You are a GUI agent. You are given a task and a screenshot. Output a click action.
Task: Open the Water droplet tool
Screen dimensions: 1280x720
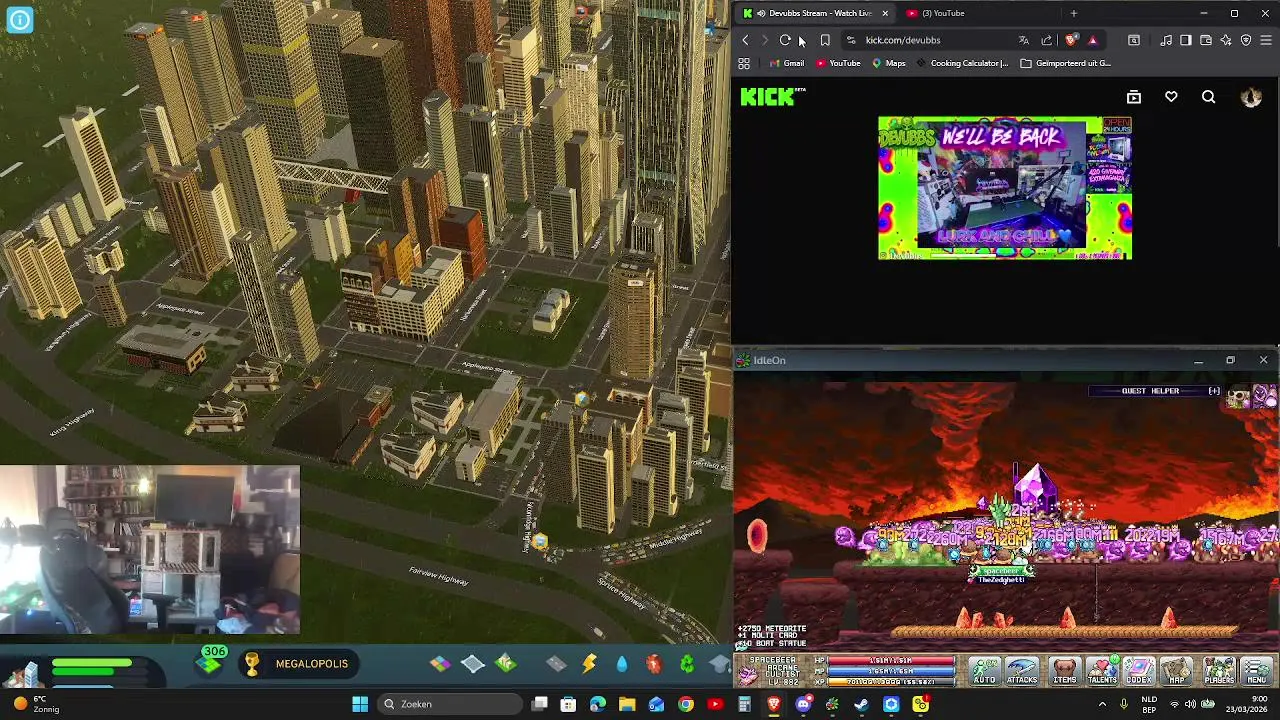point(622,663)
